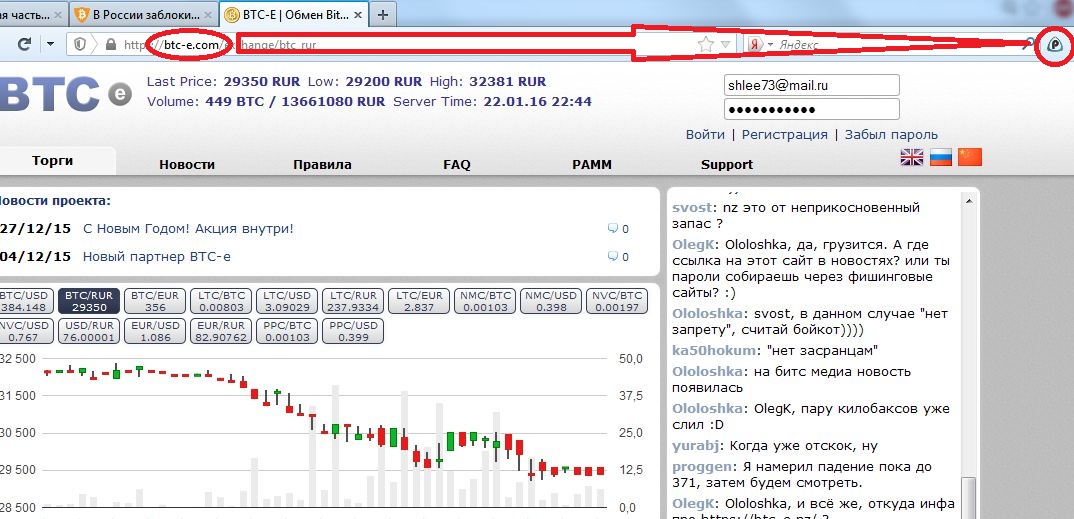Screen dimensions: 1074x519
Task: Switch language with the UK flag
Action: (912, 157)
